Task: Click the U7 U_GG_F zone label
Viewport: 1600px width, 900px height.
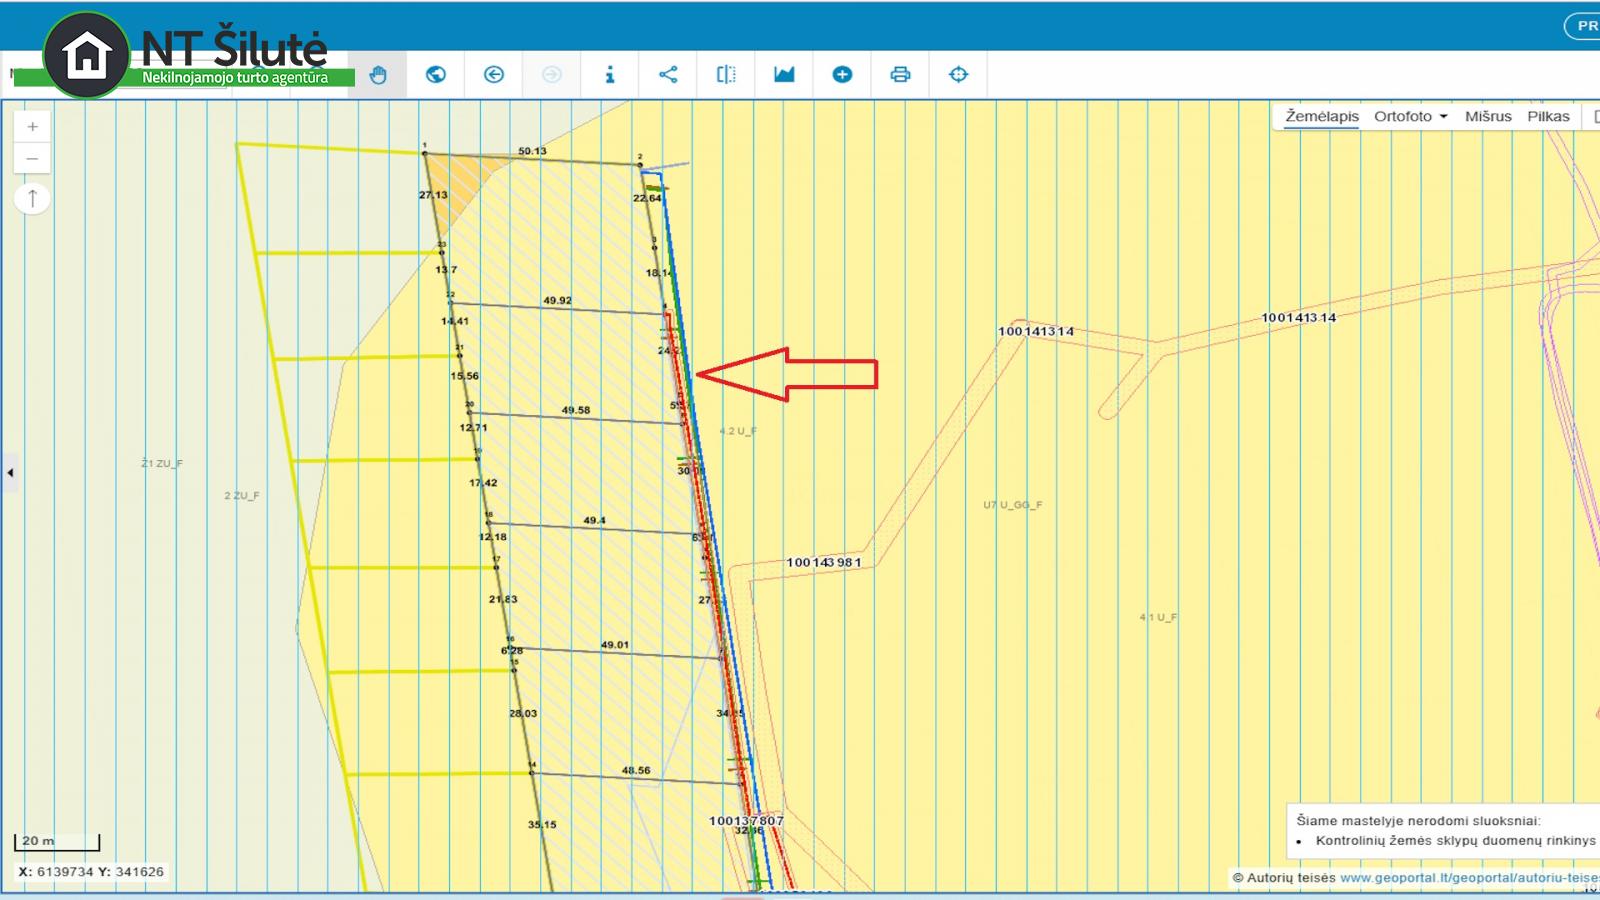Action: [x=1012, y=505]
